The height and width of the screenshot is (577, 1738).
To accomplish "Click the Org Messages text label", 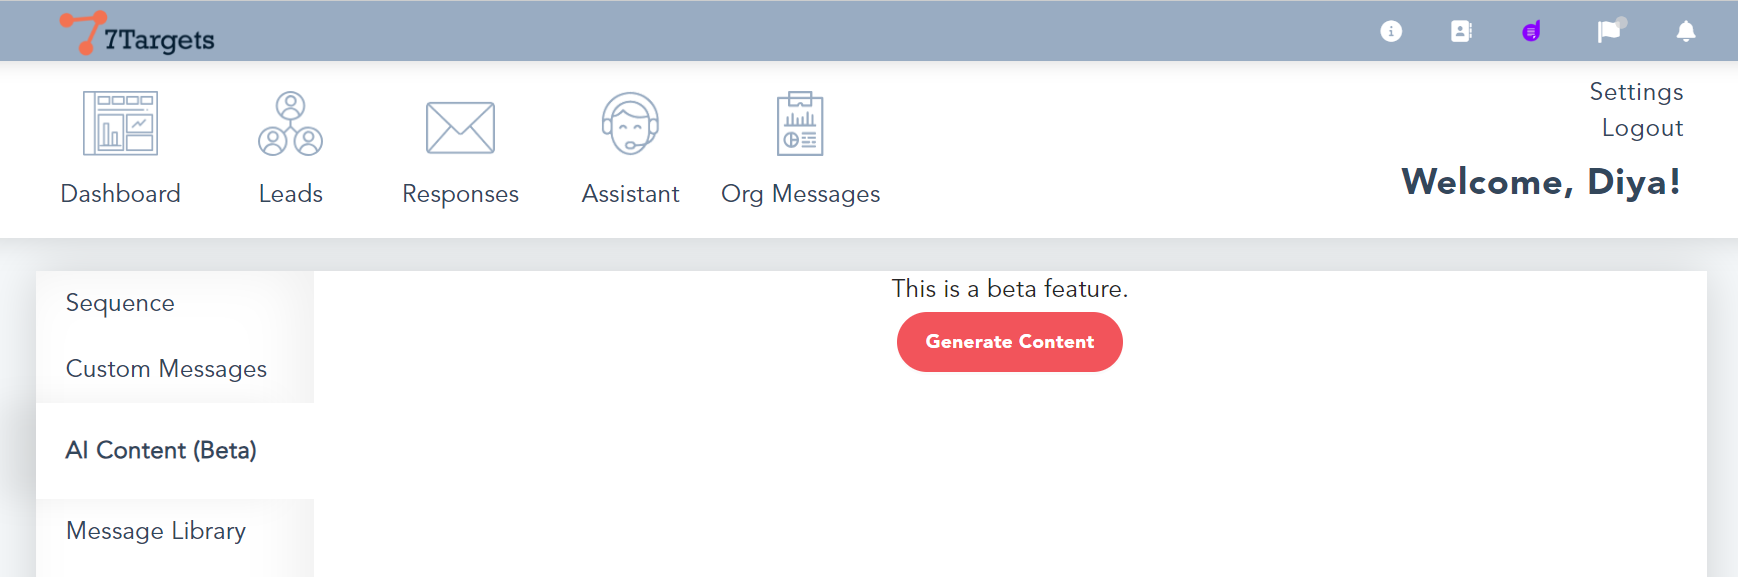I will pyautogui.click(x=800, y=194).
